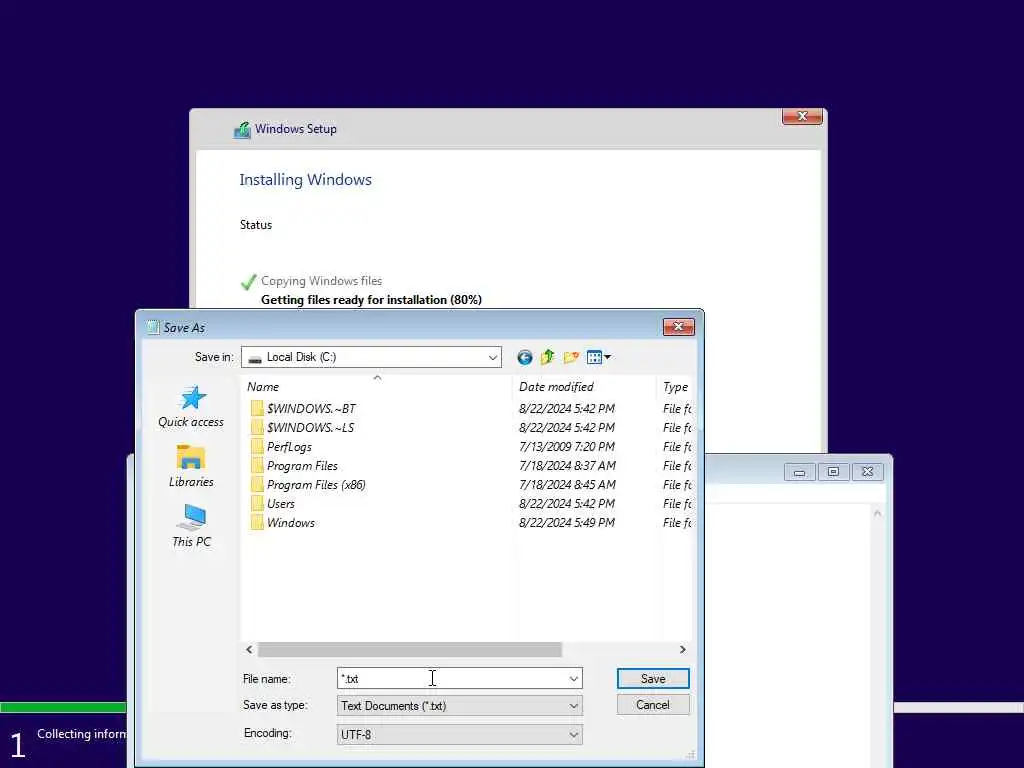The width and height of the screenshot is (1024, 768).
Task: Go up one folder level
Action: click(547, 357)
